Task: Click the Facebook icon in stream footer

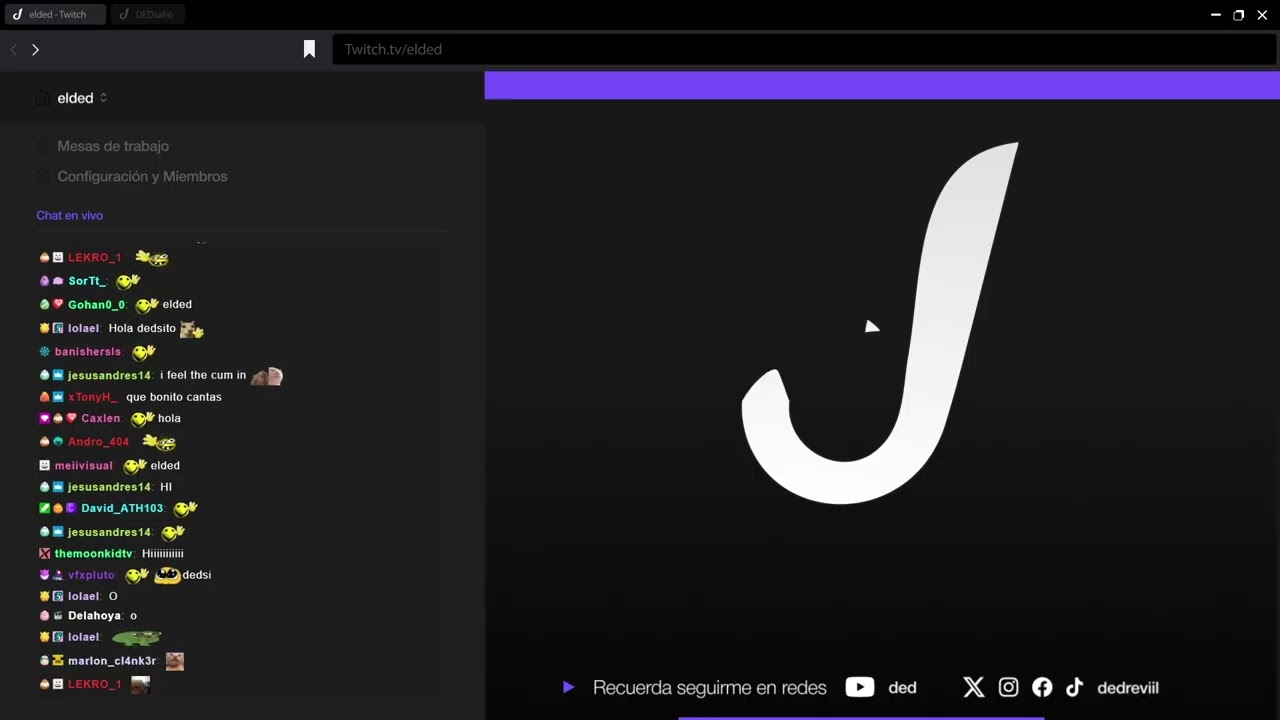Action: [x=1042, y=687]
